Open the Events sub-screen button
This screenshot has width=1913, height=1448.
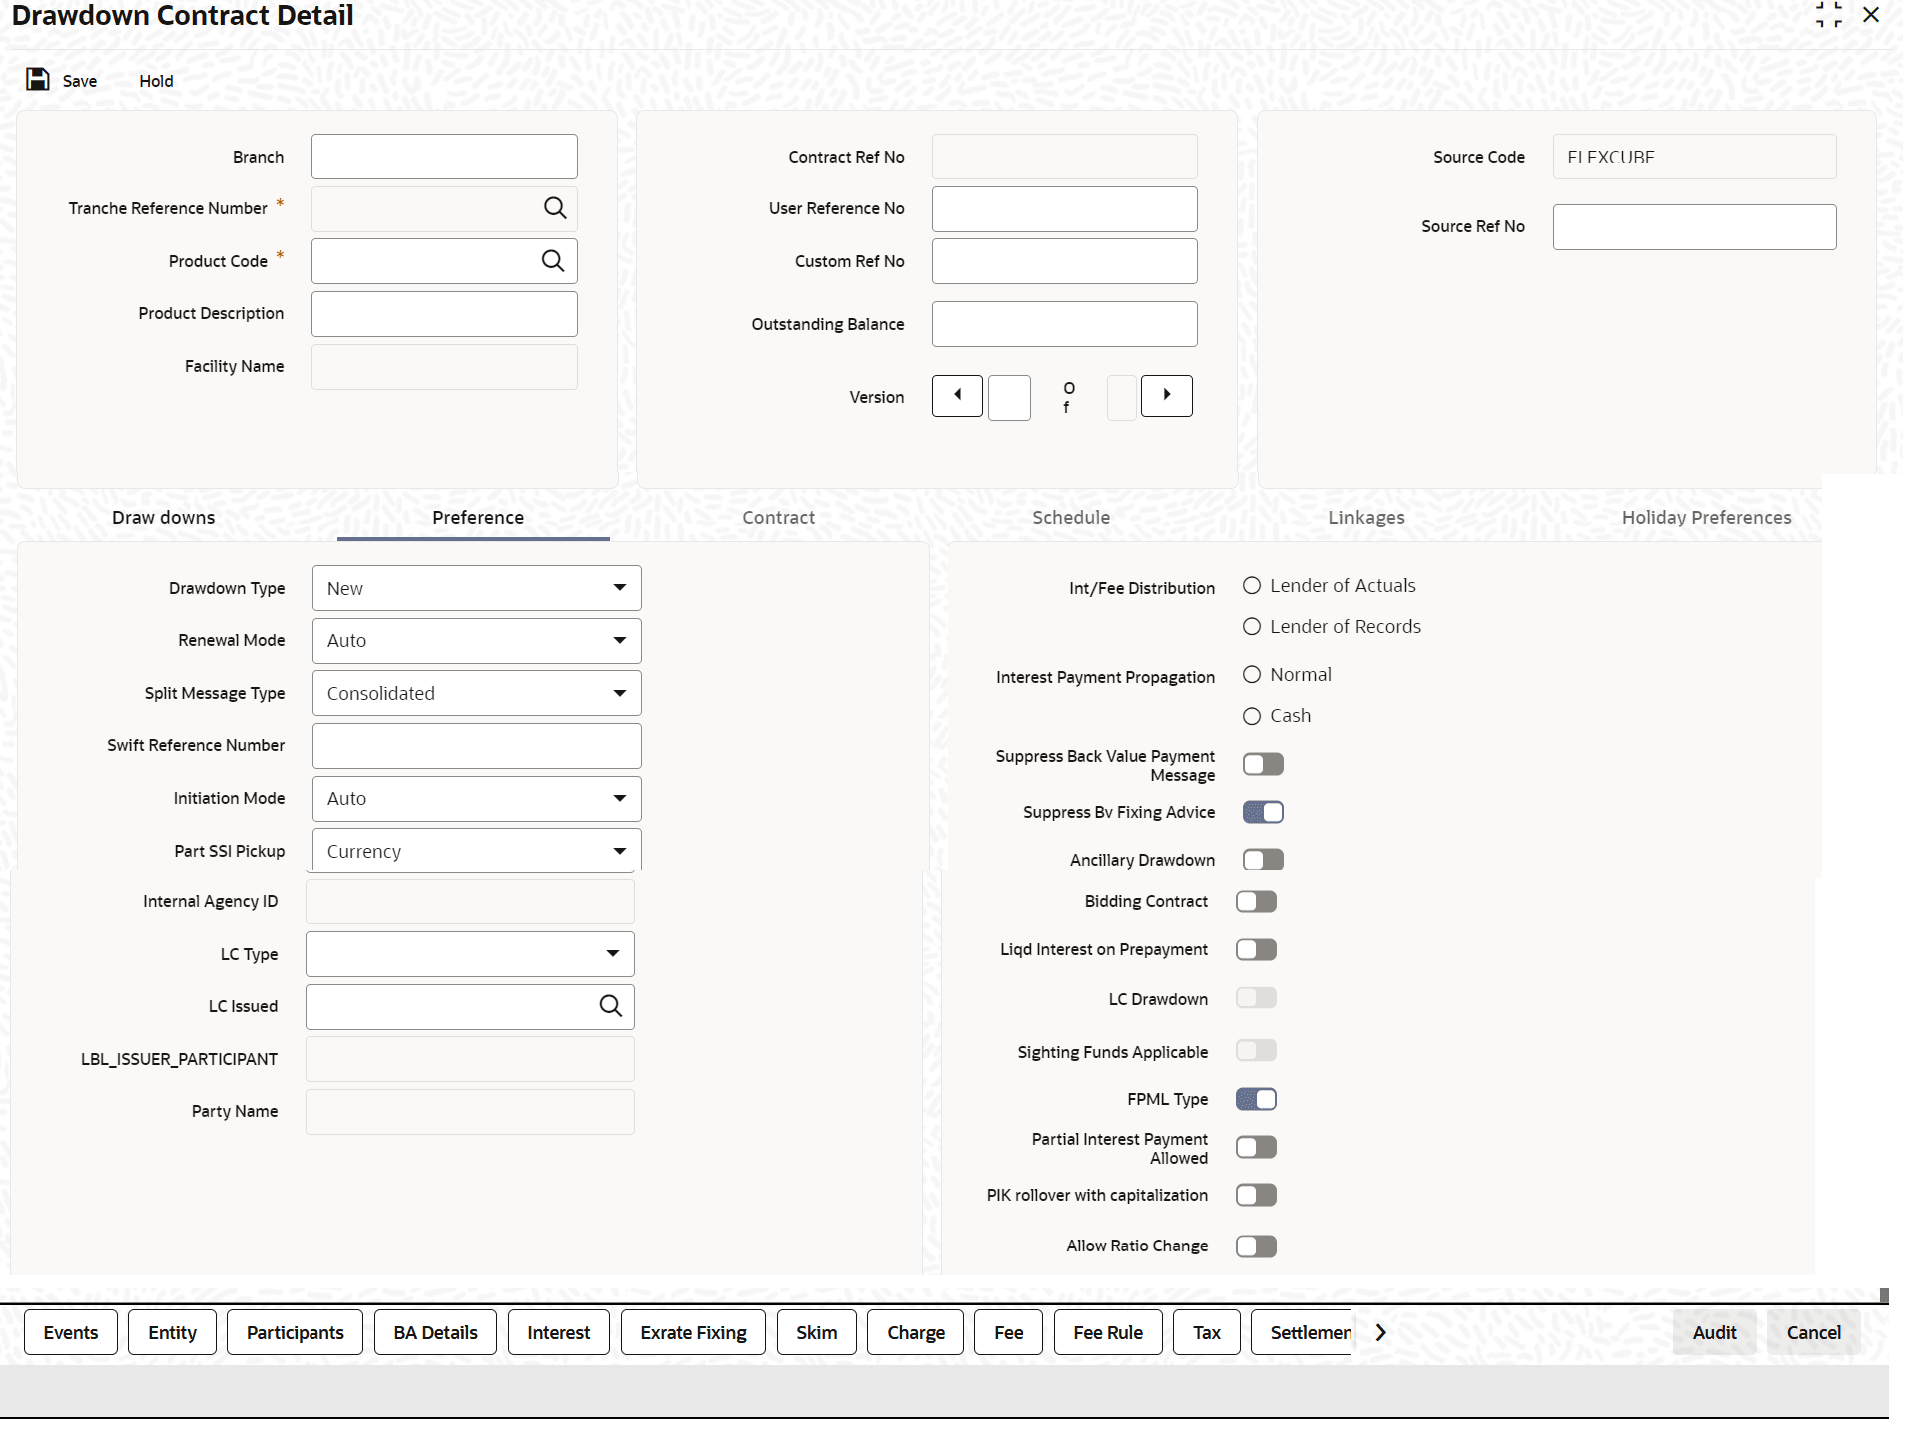71,1333
